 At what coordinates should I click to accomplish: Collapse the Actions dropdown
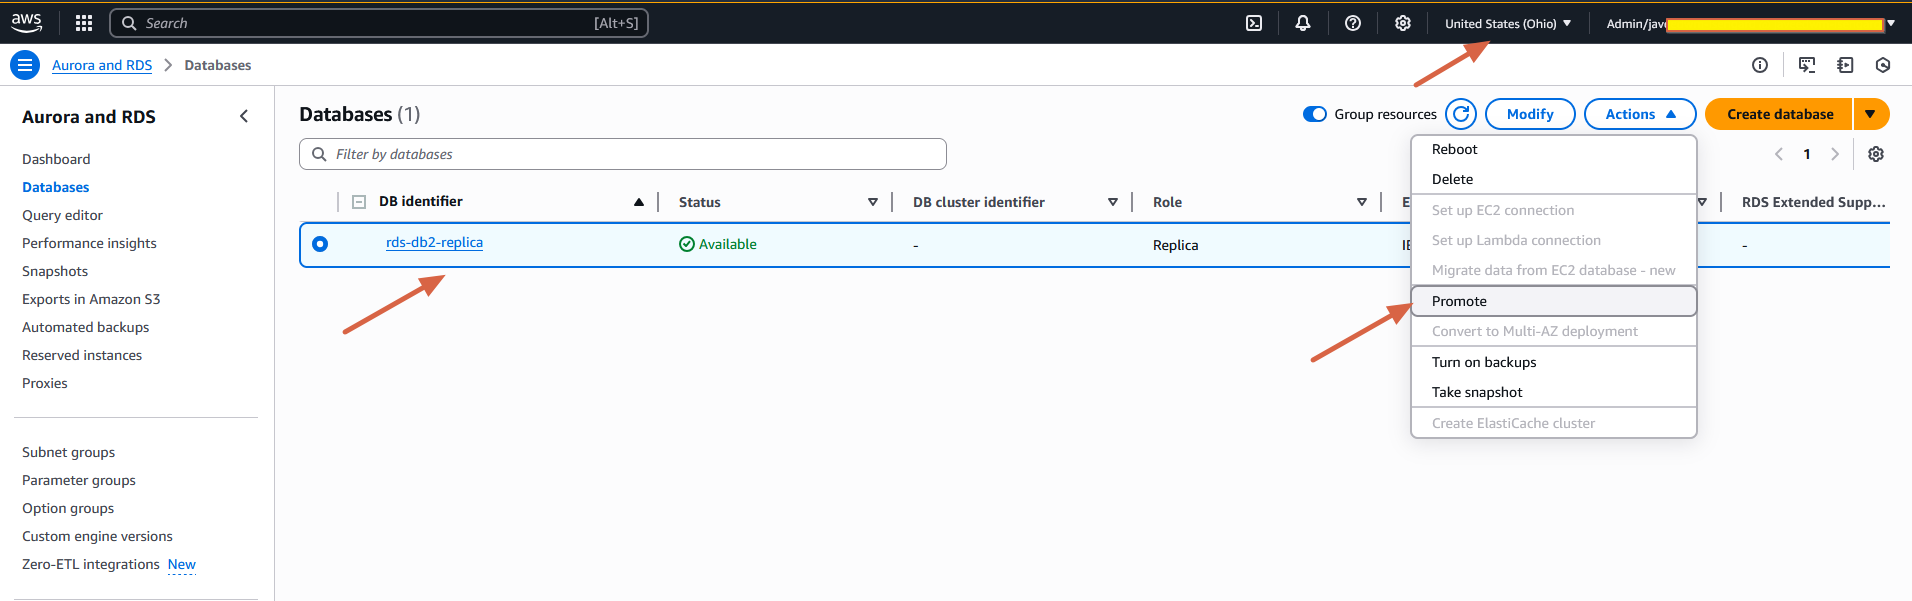click(x=1640, y=114)
